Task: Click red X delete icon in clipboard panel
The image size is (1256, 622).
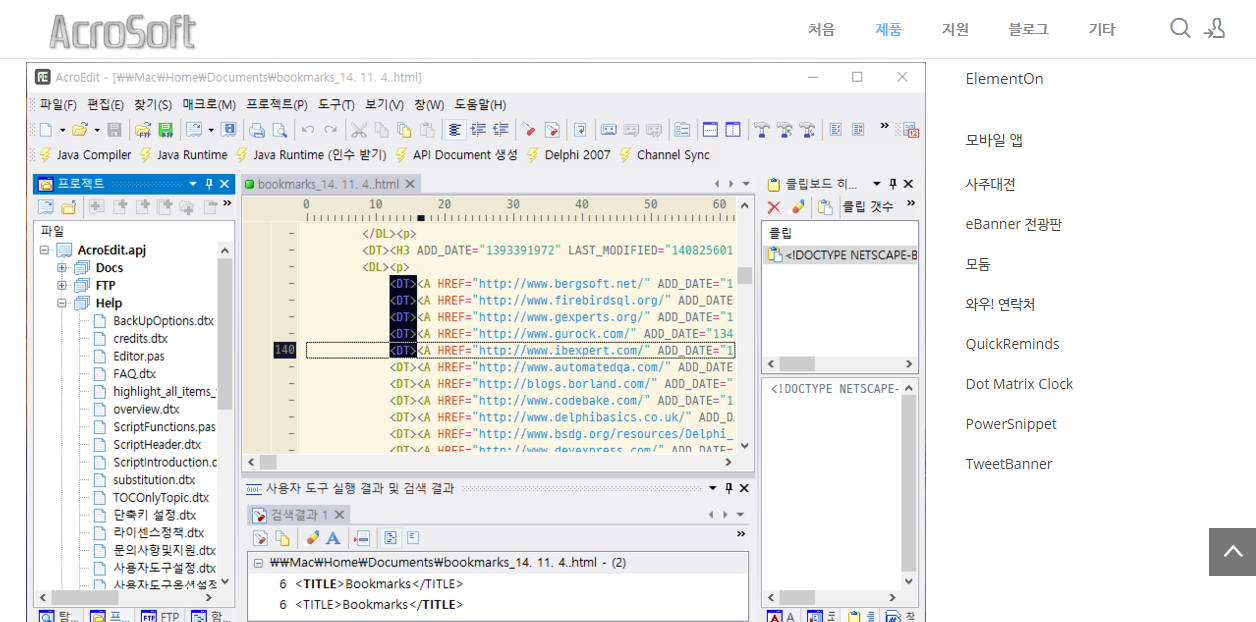Action: 774,207
